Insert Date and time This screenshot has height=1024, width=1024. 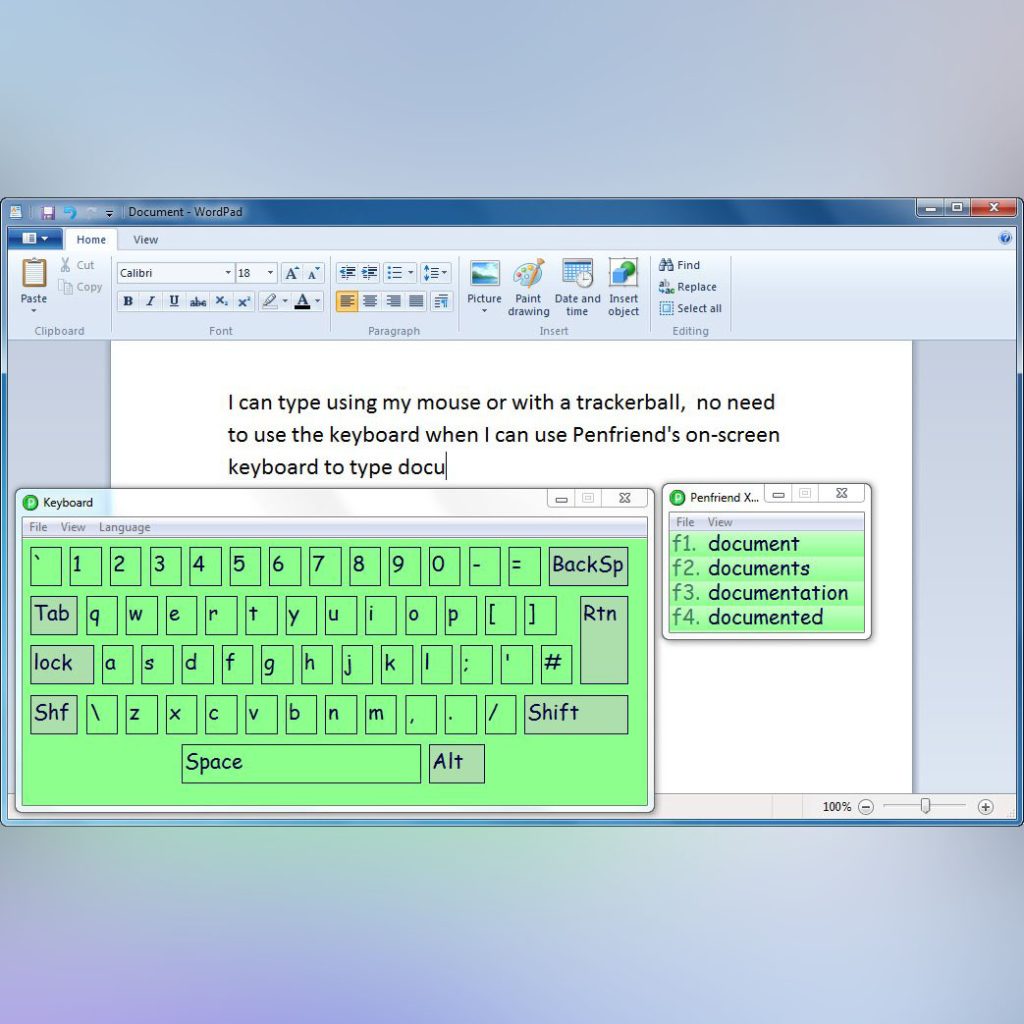click(577, 287)
